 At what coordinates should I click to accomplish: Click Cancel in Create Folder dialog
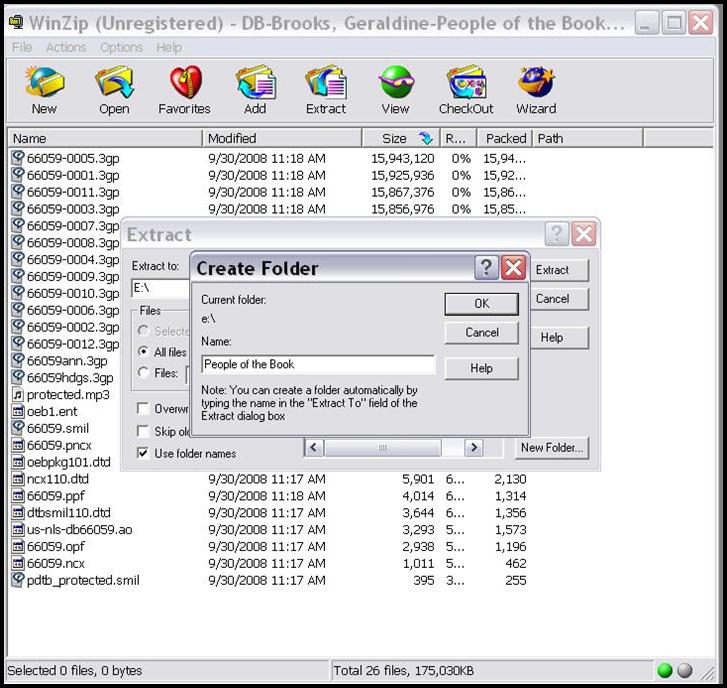tap(482, 332)
